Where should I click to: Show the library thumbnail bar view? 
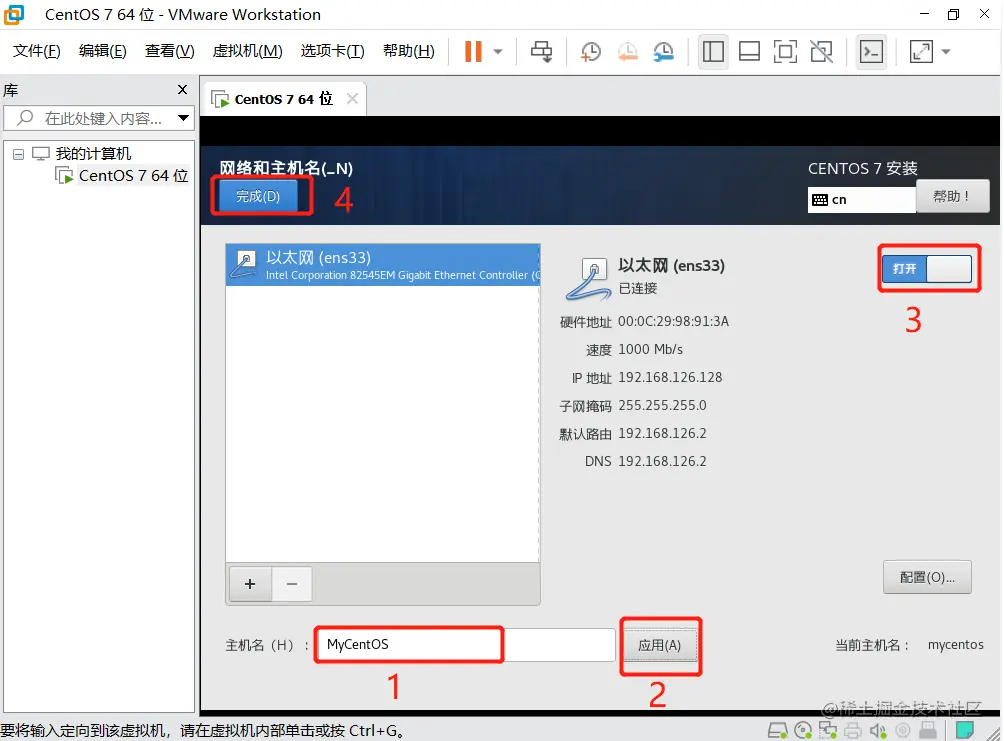[x=749, y=51]
